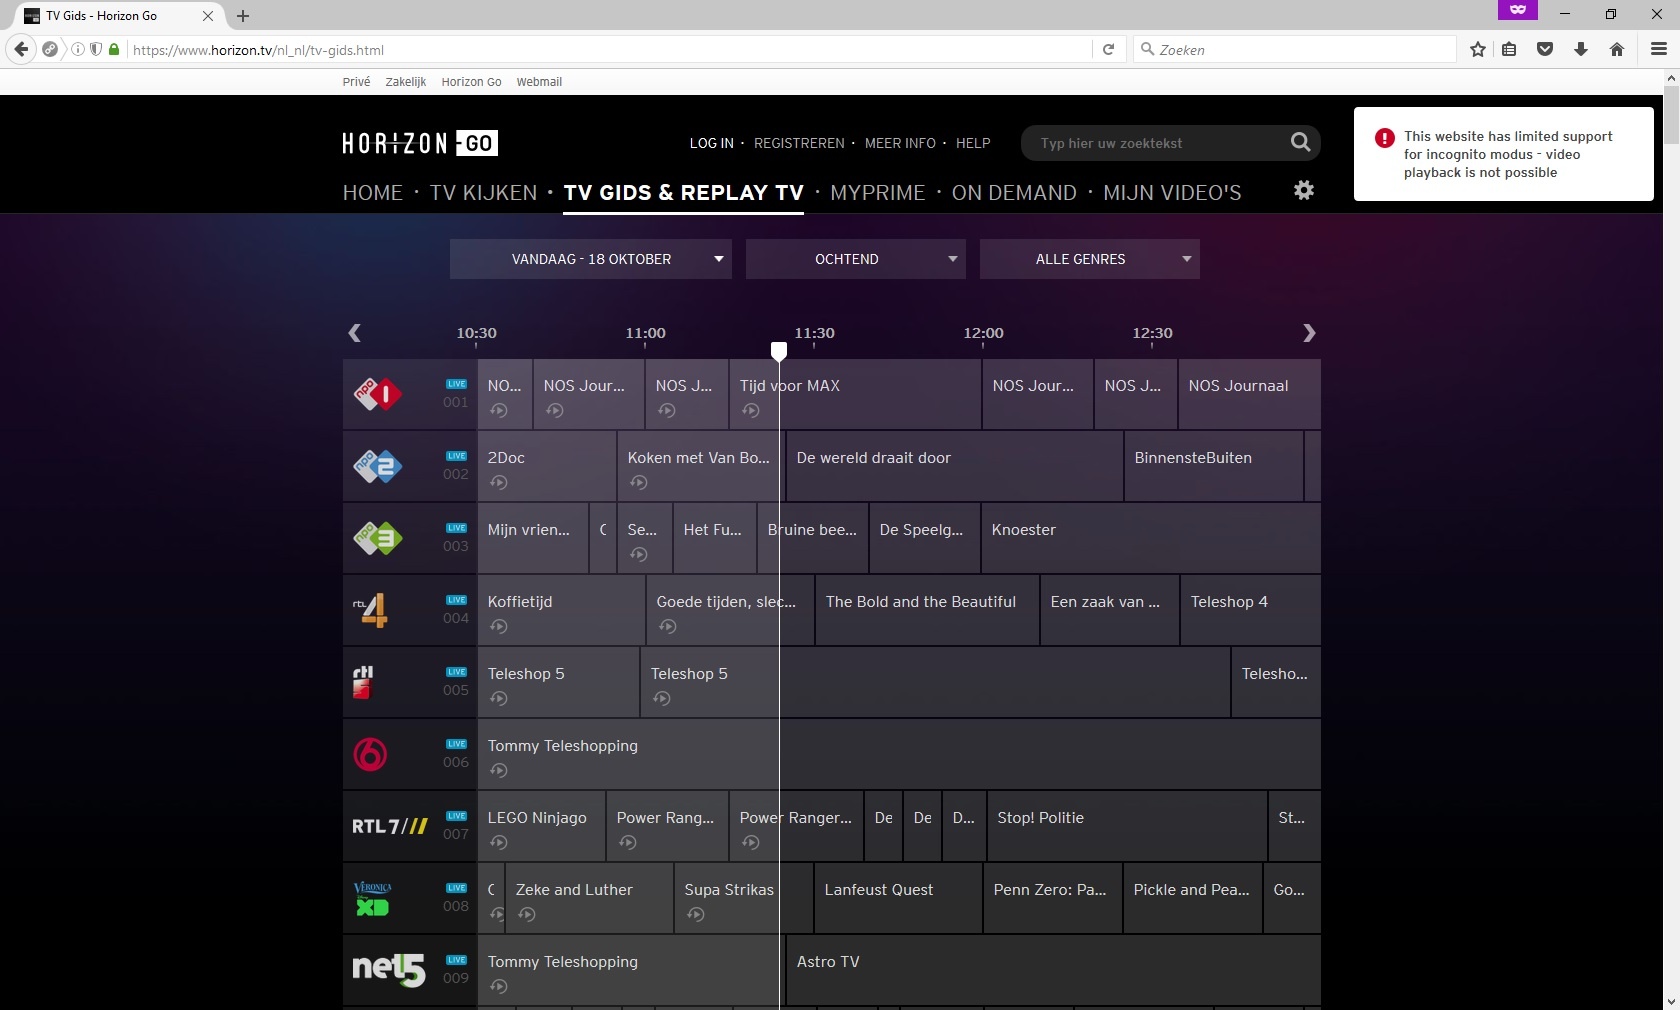1680x1010 pixels.
Task: Select the program Teleshop 4
Action: 1251,610
